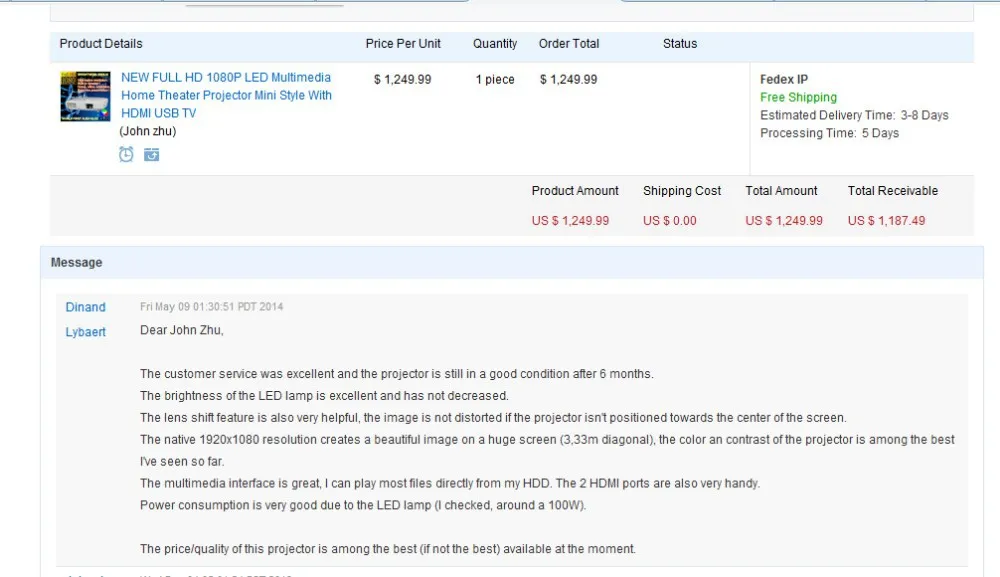Click the Order Total column header
The width and height of the screenshot is (1000, 577).
569,43
